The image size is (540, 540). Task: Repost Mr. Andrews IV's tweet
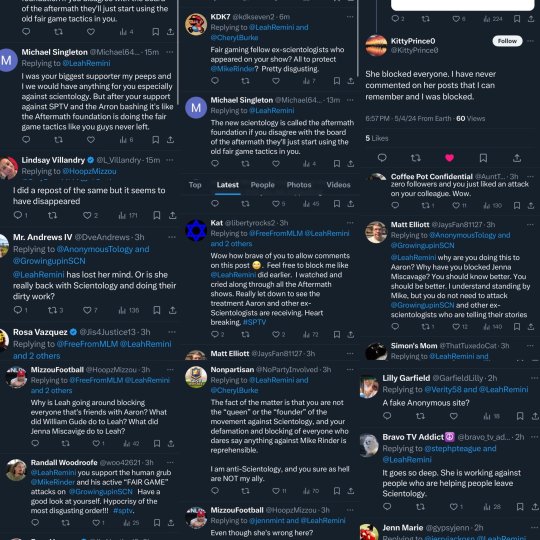[55, 310]
